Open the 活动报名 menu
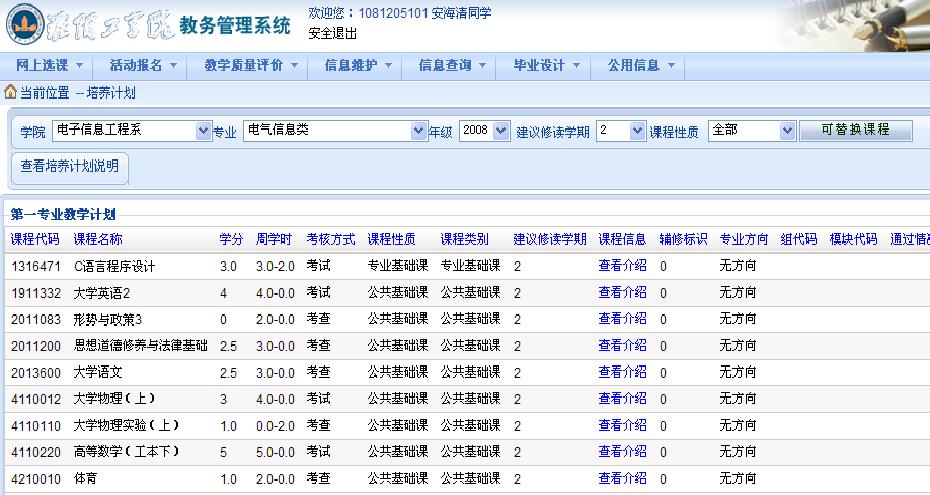 point(143,65)
